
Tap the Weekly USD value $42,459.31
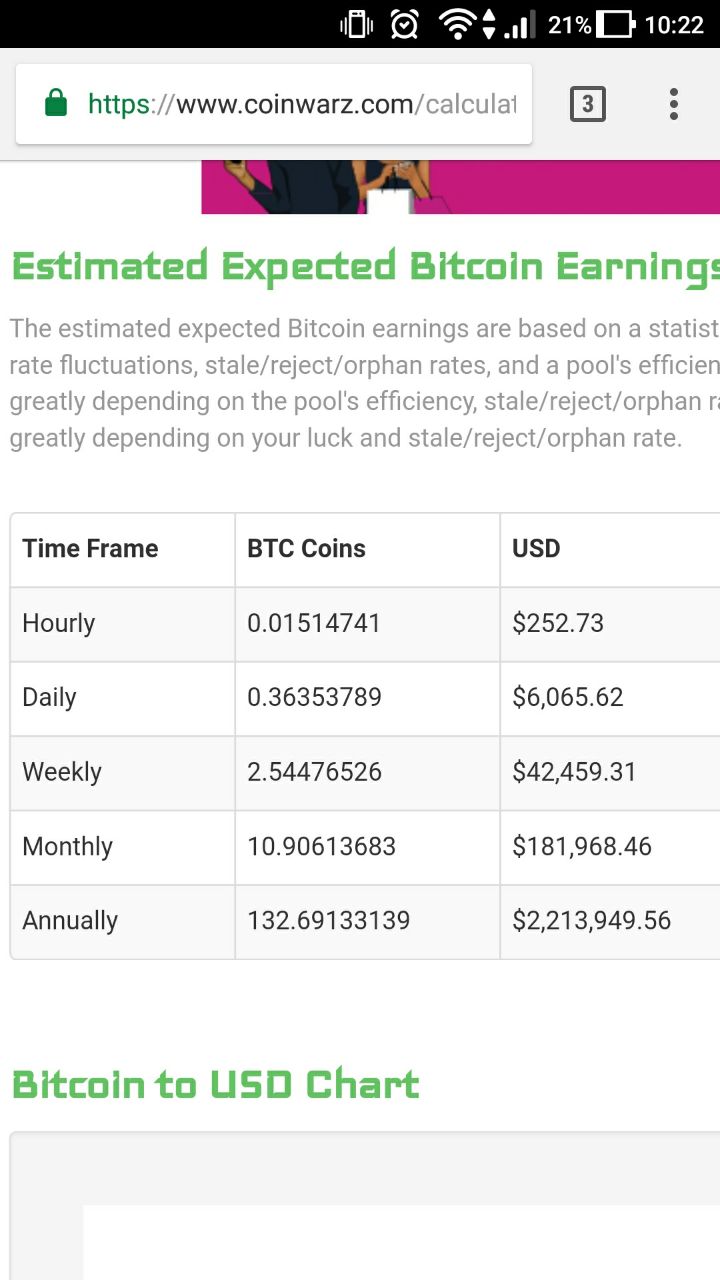574,772
